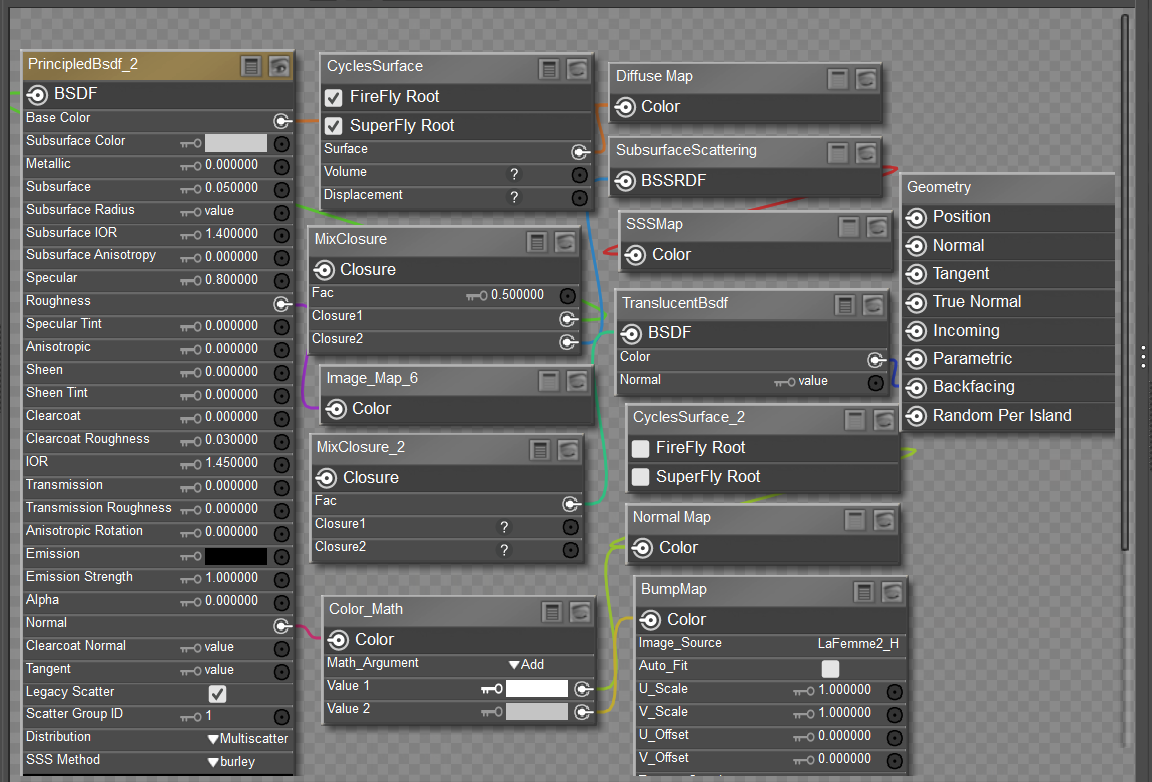Viewport: 1152px width, 782px height.
Task: Click Base Color input connector
Action: (x=281, y=121)
